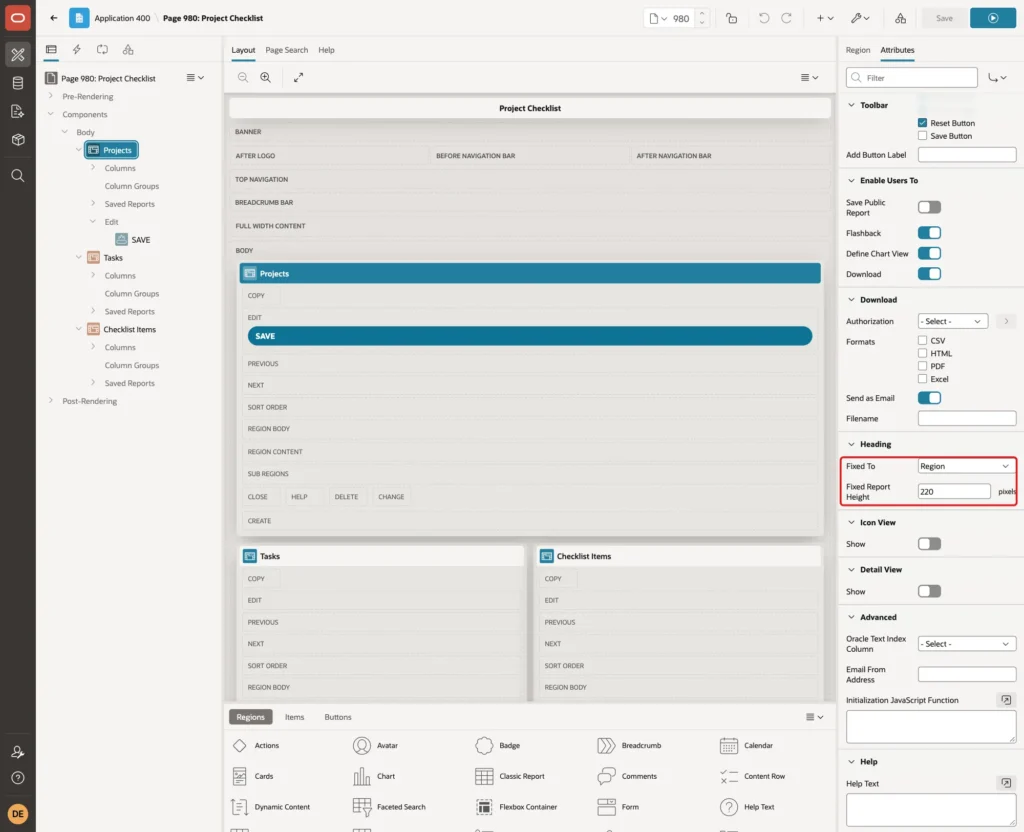The width and height of the screenshot is (1024, 832).
Task: Switch to Processing tab icon
Action: click(102, 50)
